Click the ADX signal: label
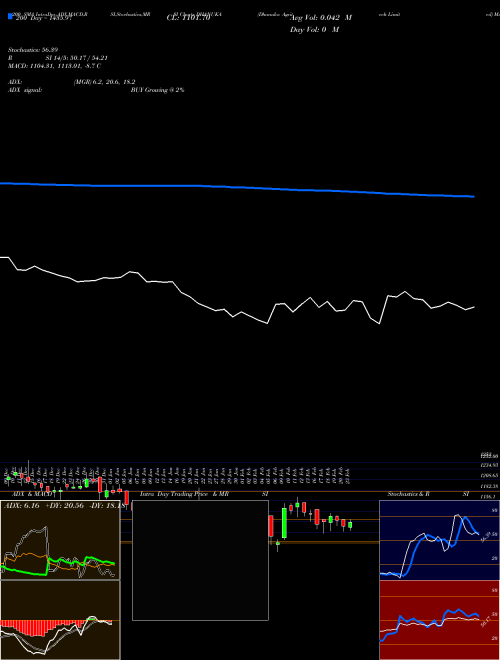This screenshot has height=660, width=500. (25, 90)
